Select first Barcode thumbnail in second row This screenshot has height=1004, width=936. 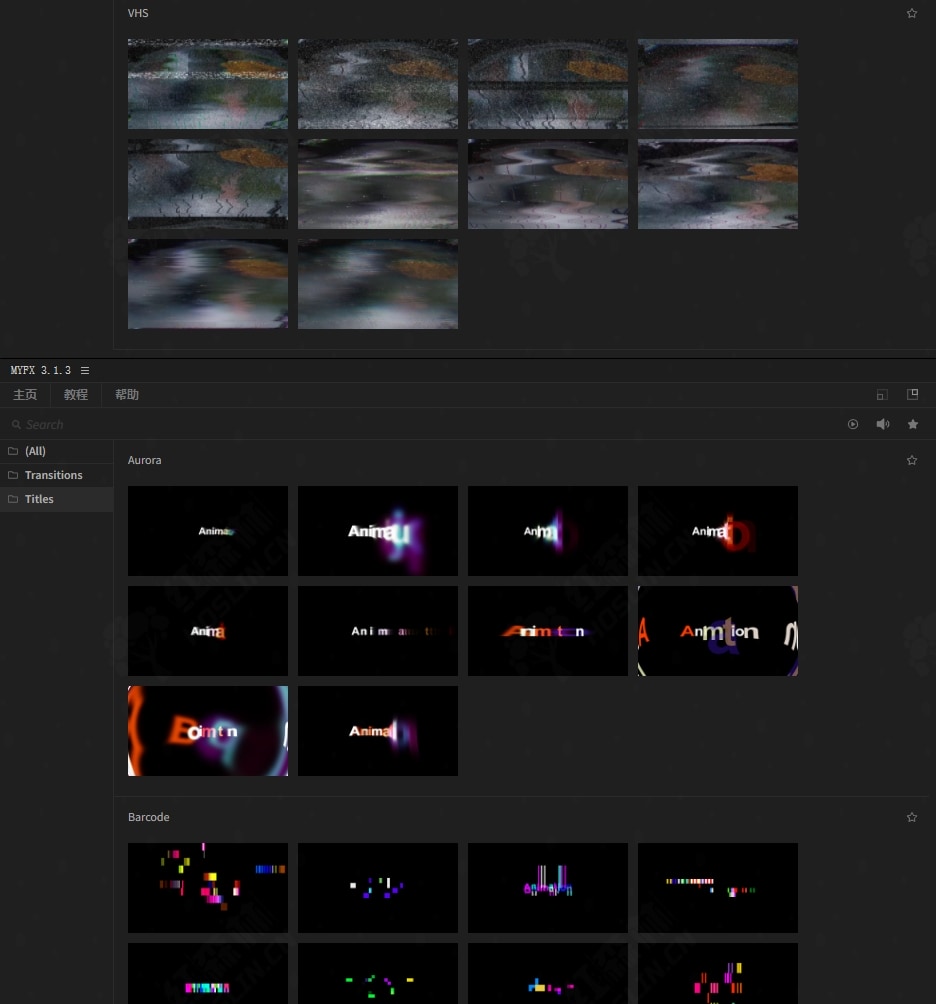coord(208,973)
